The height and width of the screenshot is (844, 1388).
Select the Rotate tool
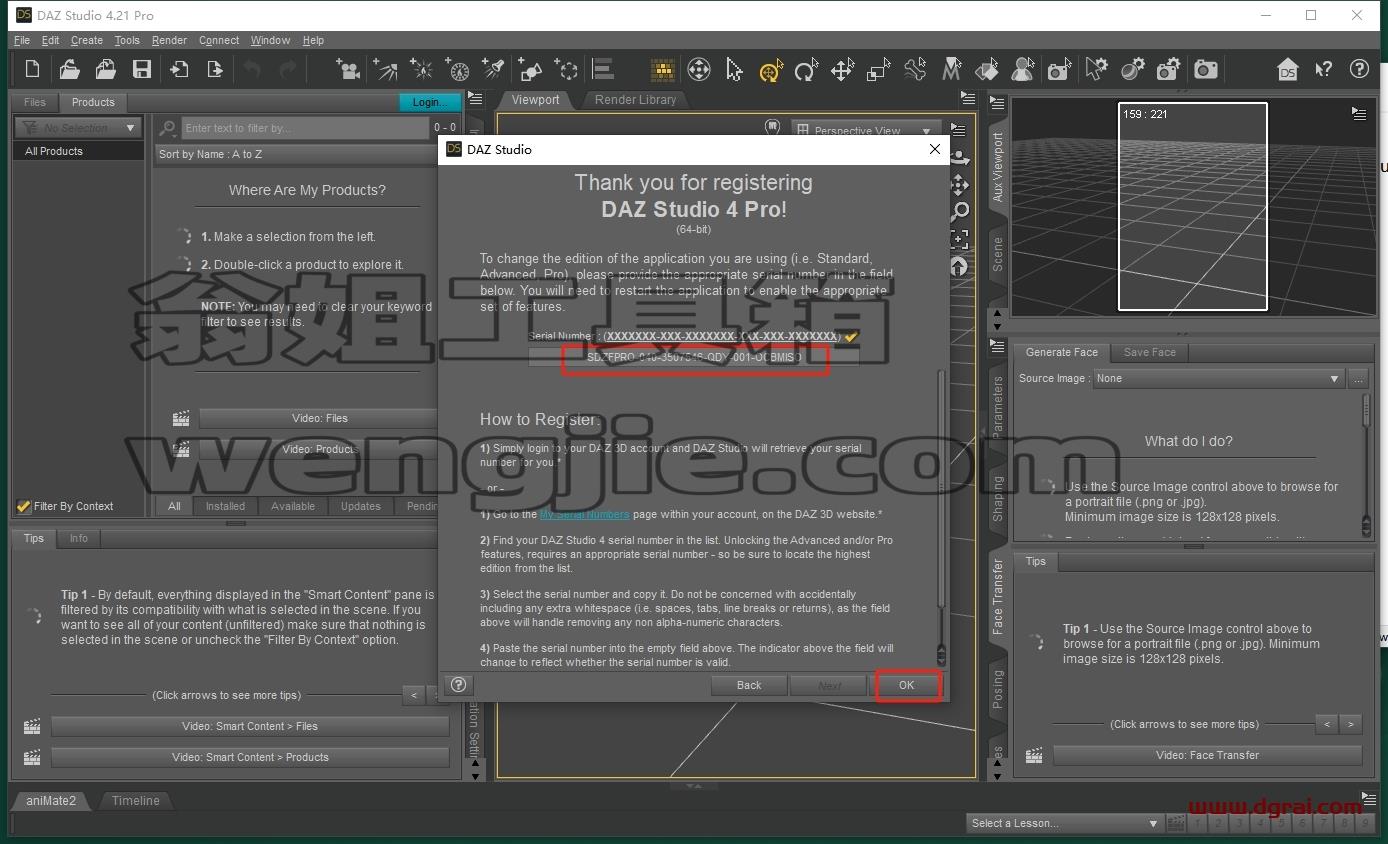tap(806, 69)
